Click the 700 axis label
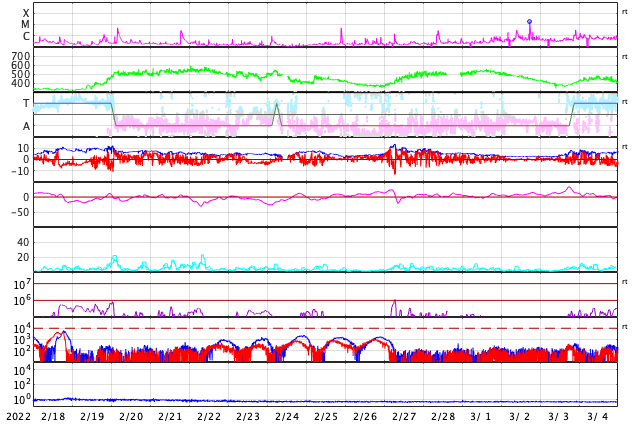Viewport: 634px width, 424px height. pos(21,56)
